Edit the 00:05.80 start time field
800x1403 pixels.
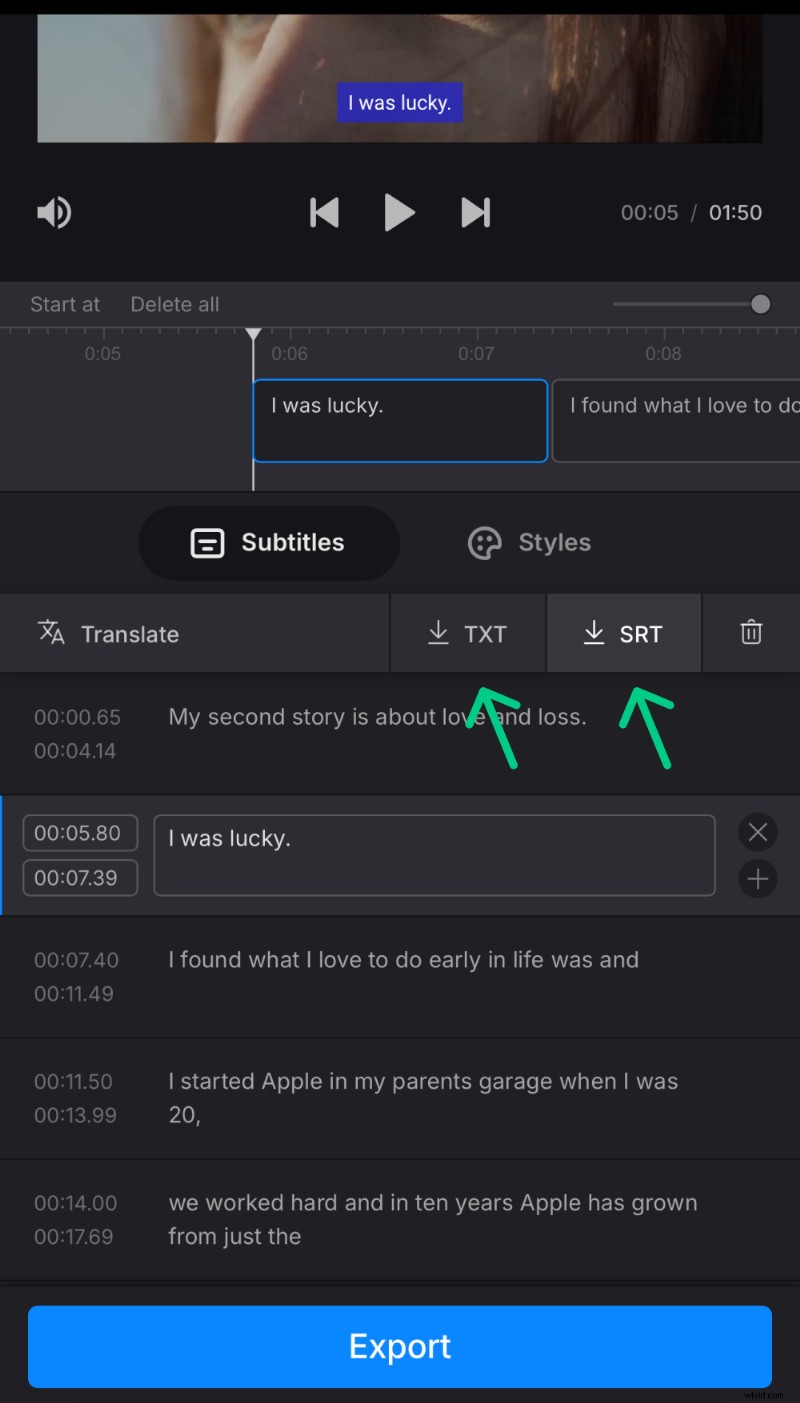point(79,832)
